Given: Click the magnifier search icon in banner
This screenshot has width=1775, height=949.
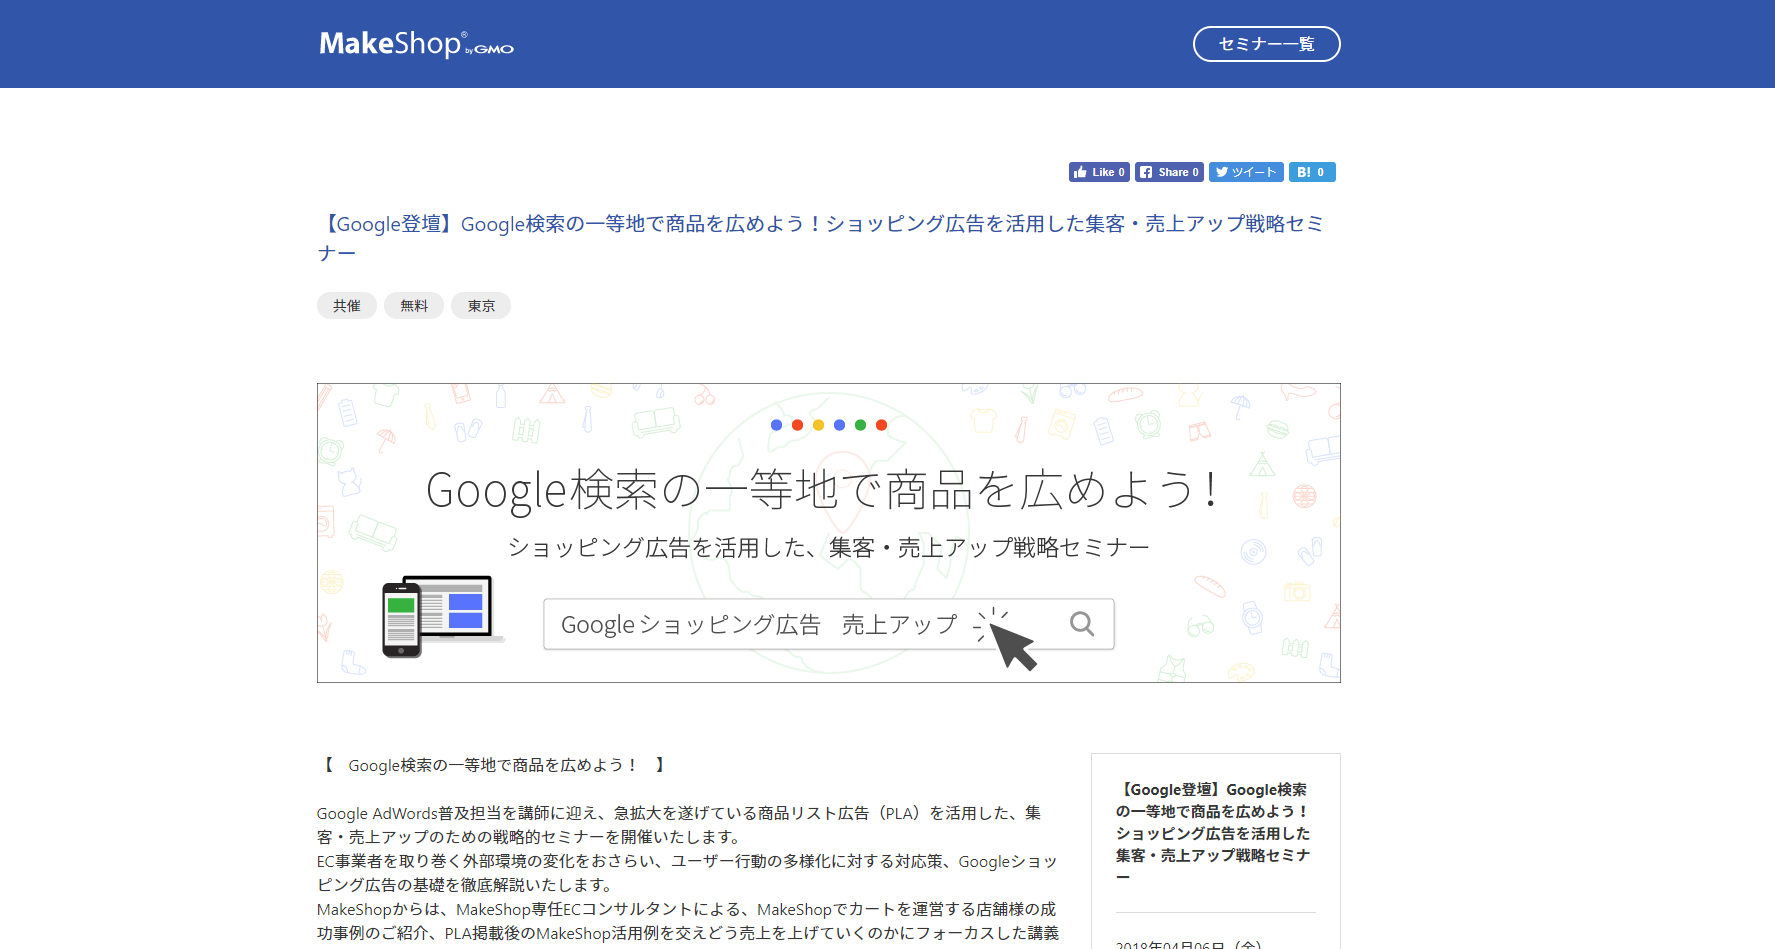Looking at the screenshot, I should point(1082,624).
